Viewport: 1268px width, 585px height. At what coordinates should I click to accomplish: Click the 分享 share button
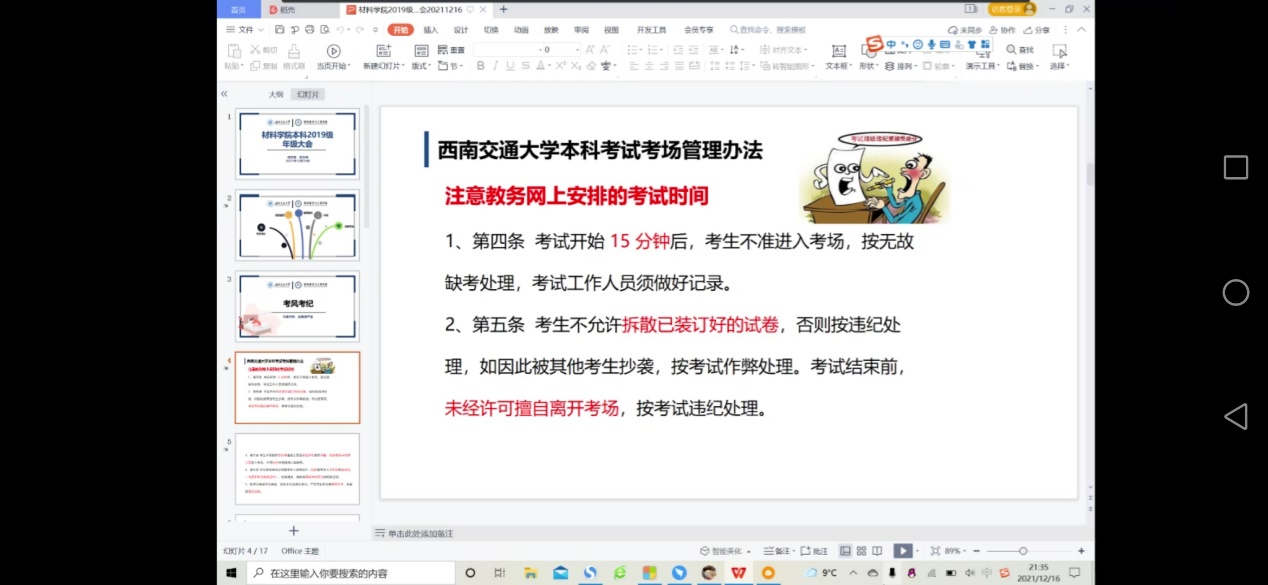1037,30
